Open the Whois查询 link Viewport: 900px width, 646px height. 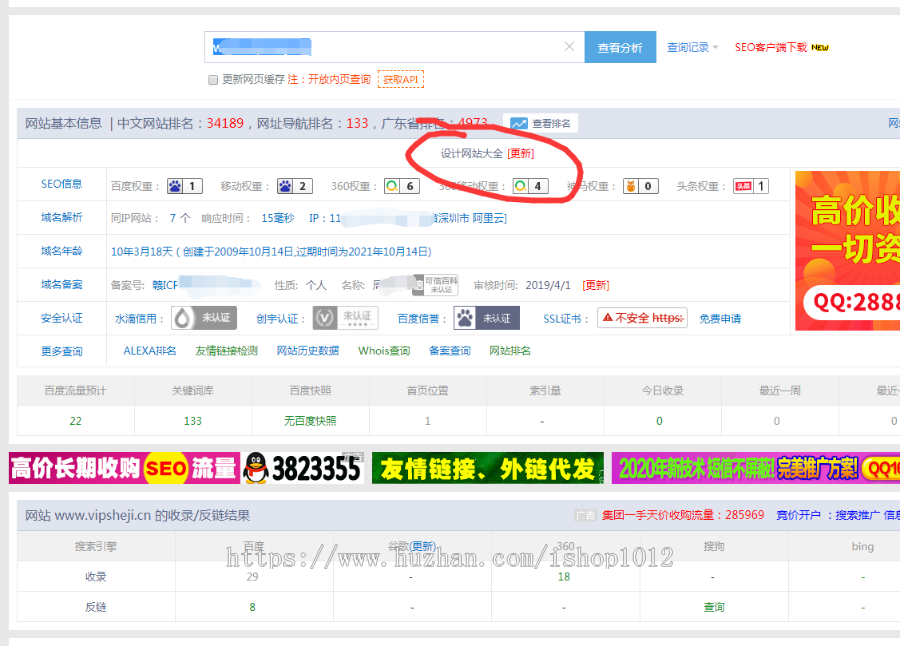pos(383,353)
